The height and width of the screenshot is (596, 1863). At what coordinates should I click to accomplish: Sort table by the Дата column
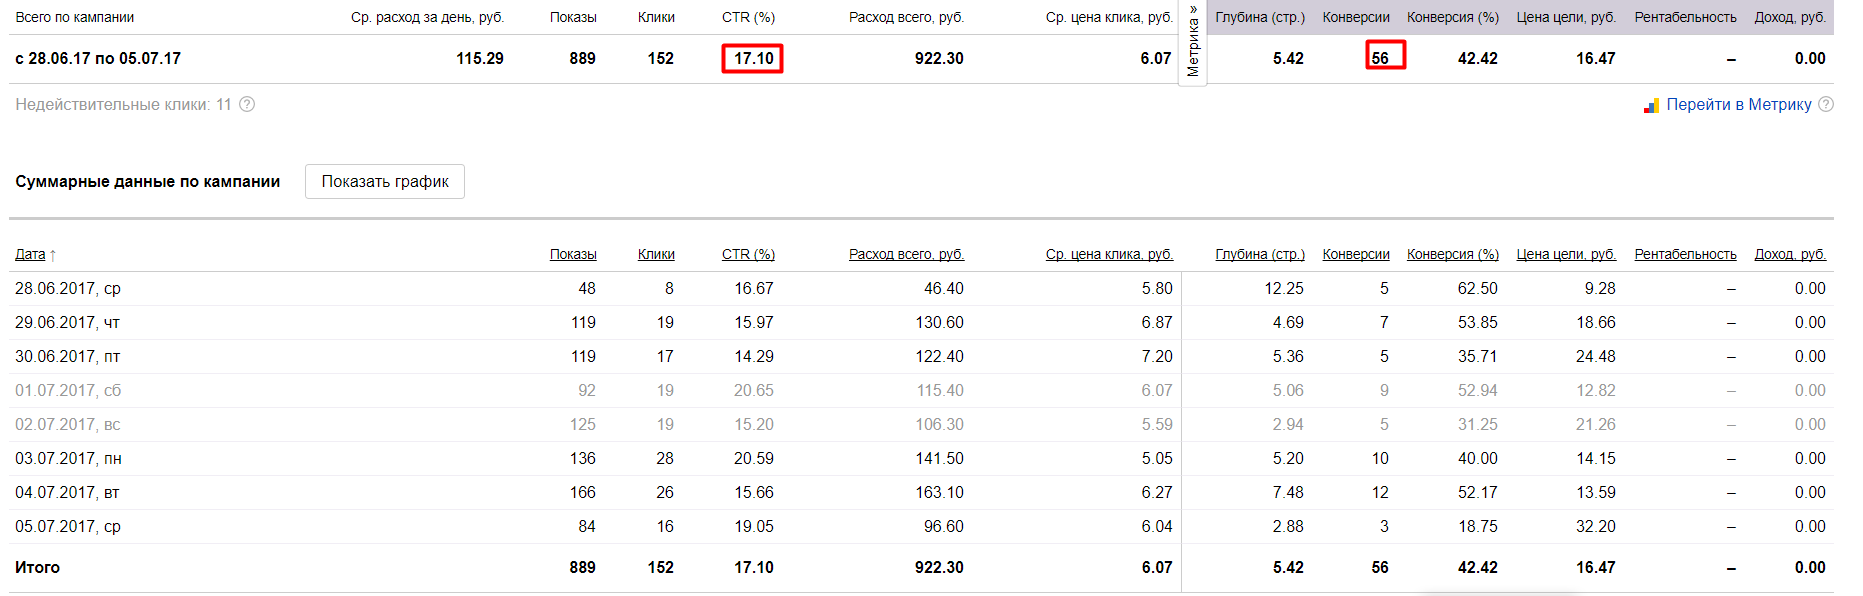tap(30, 254)
